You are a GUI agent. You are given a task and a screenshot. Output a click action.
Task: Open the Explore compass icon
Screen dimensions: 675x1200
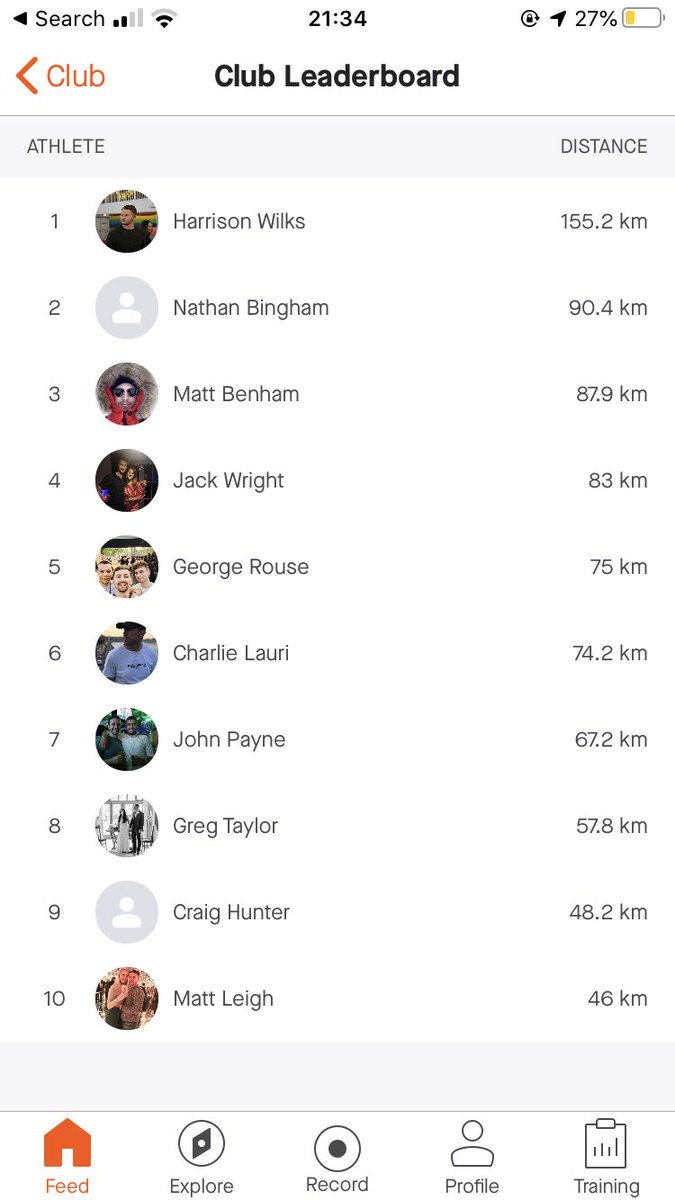click(201, 1144)
